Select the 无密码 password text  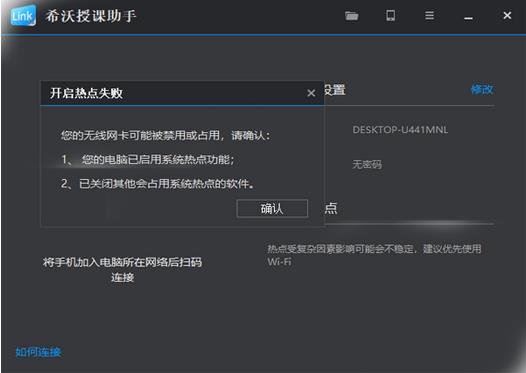(x=367, y=164)
